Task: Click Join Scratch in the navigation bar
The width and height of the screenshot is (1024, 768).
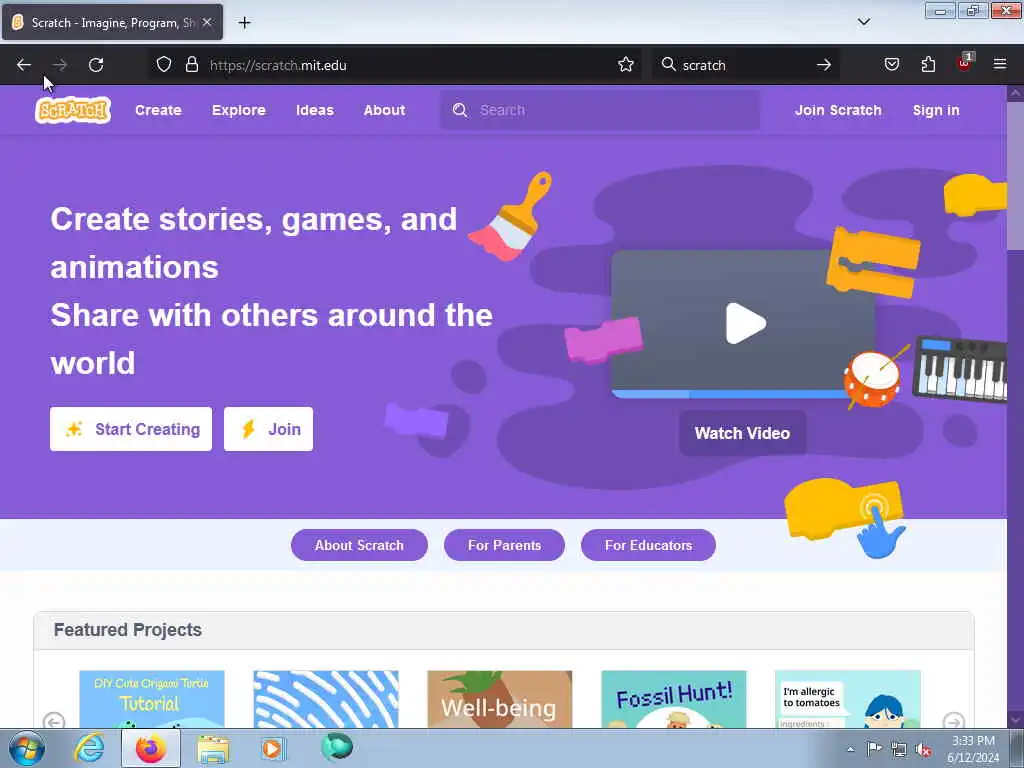Action: [838, 110]
